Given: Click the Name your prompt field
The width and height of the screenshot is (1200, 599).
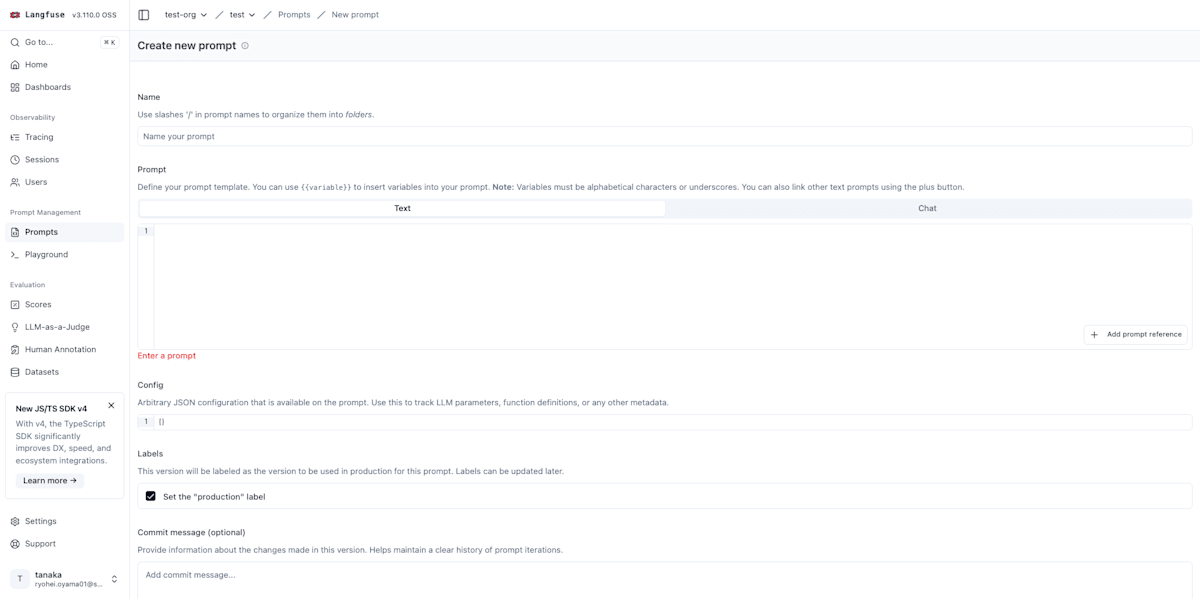Looking at the screenshot, I should coord(665,136).
